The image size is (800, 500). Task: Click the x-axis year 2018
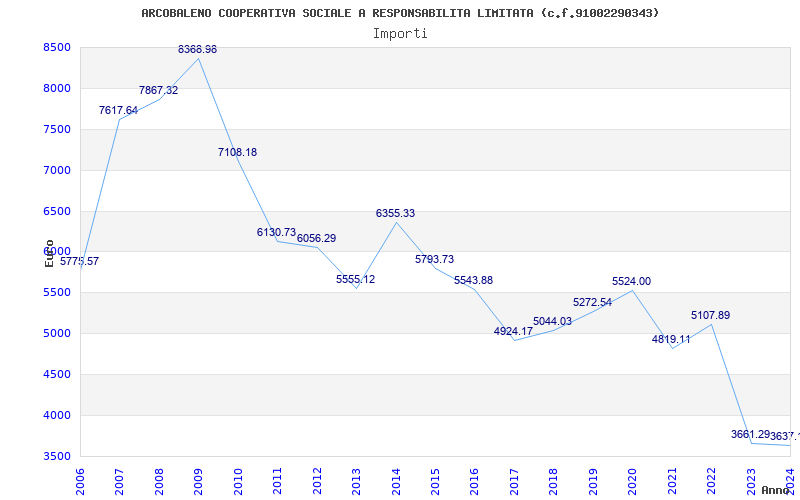554,481
